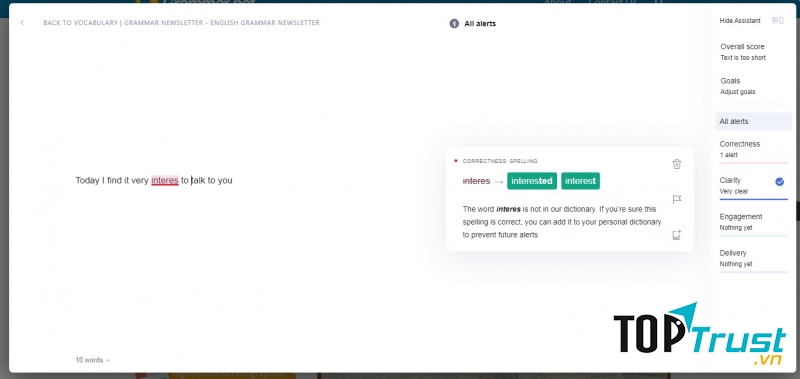
Task: Click the strikethrough 'interes' in the card
Action: [476, 181]
